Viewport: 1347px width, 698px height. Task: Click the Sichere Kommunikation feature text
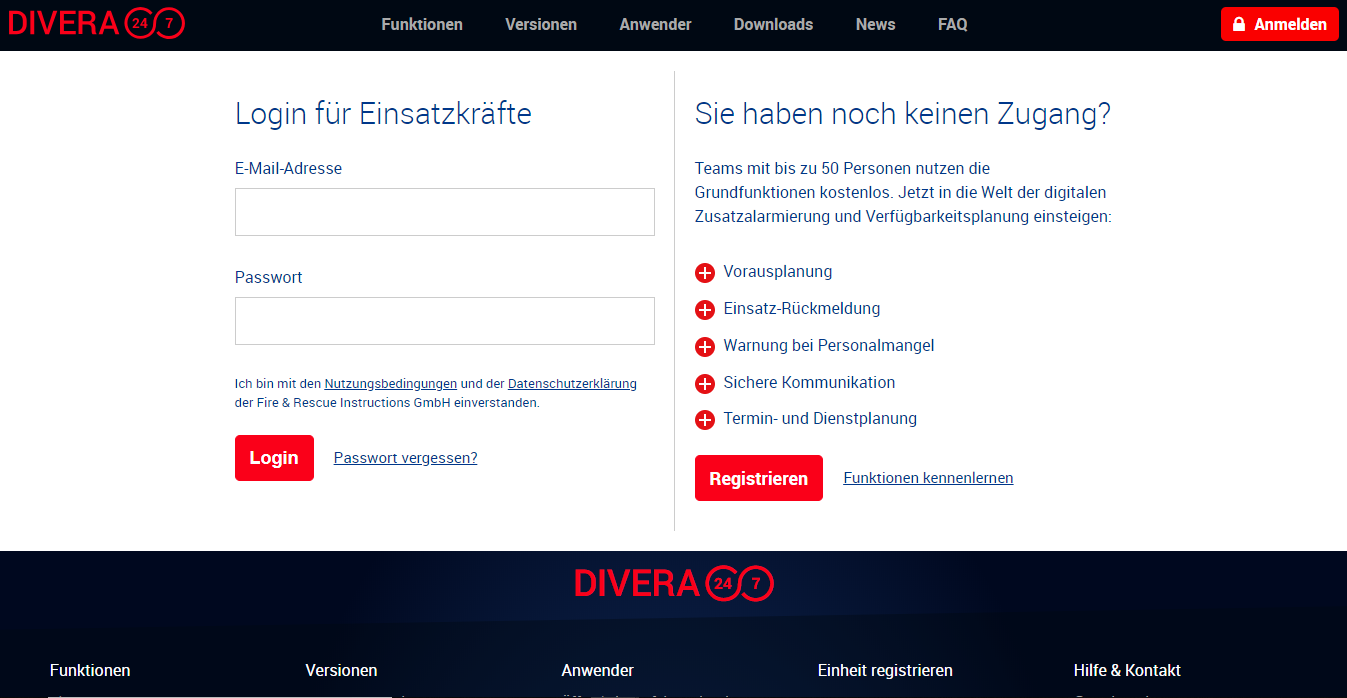[x=809, y=383]
